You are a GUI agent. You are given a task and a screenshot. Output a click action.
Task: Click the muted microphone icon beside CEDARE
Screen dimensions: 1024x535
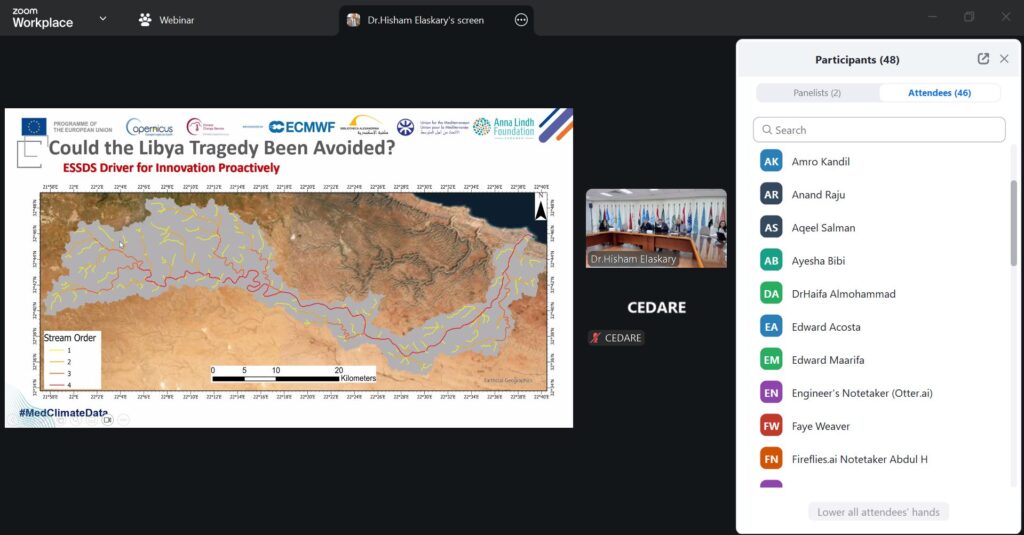(596, 338)
